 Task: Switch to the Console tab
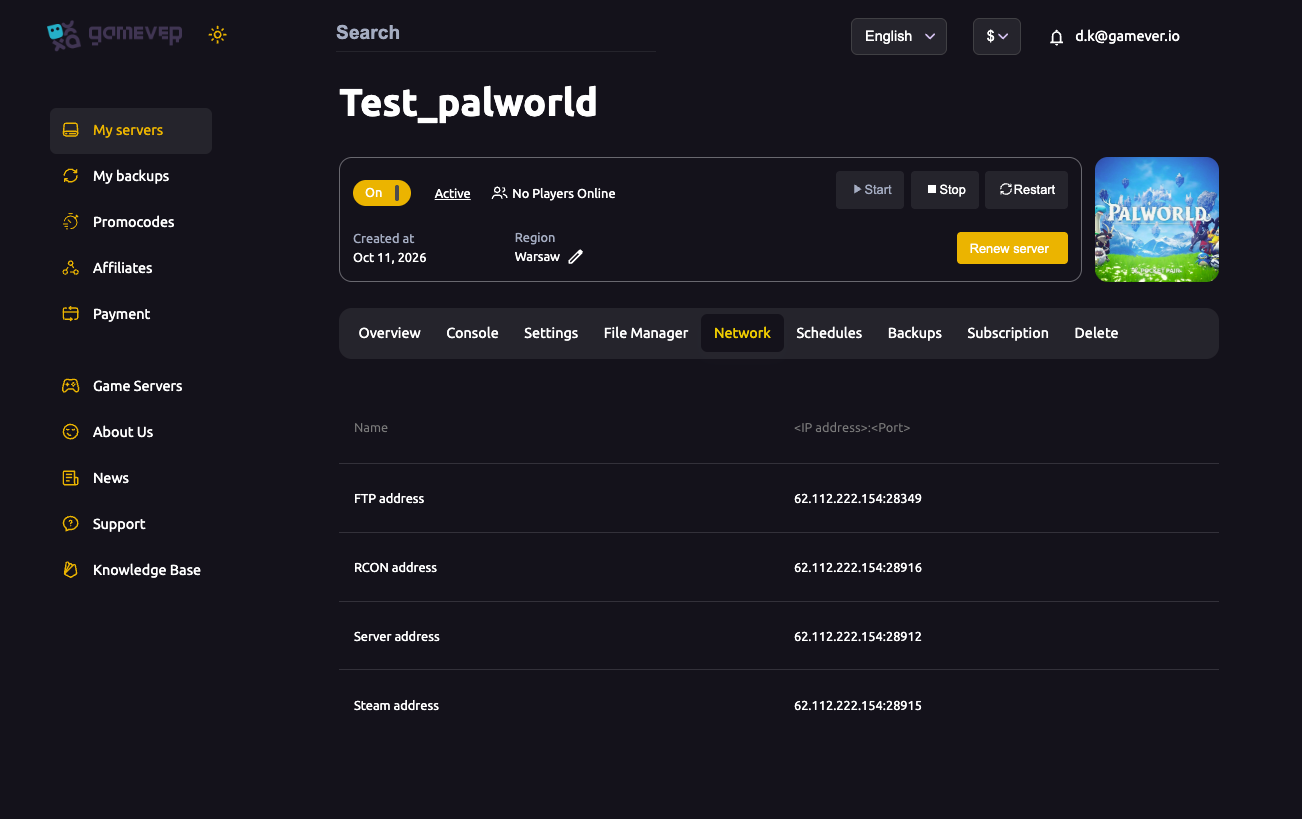pyautogui.click(x=472, y=333)
